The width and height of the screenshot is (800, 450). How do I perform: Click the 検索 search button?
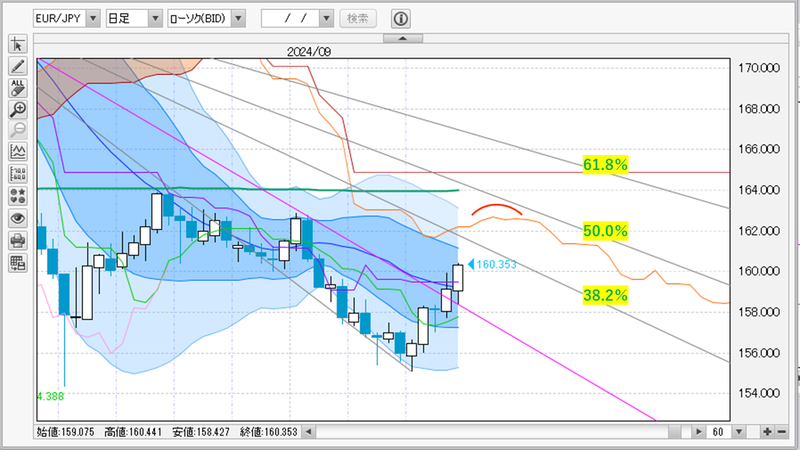(358, 18)
